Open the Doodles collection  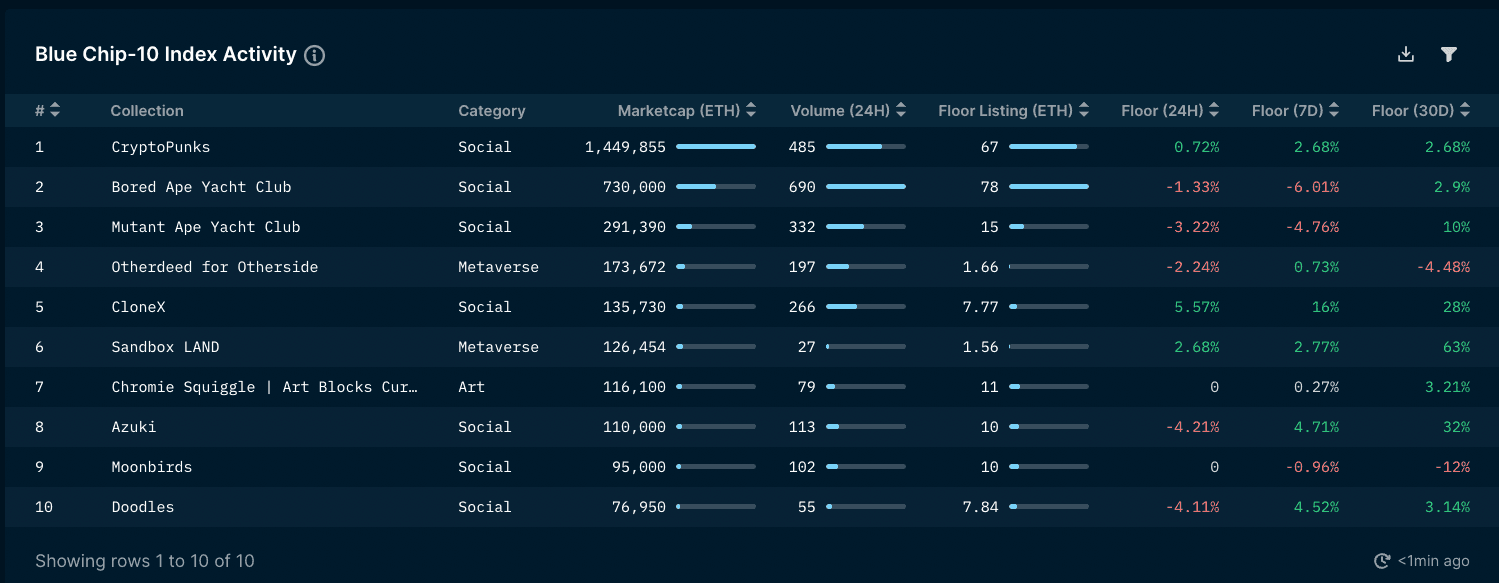(143, 507)
